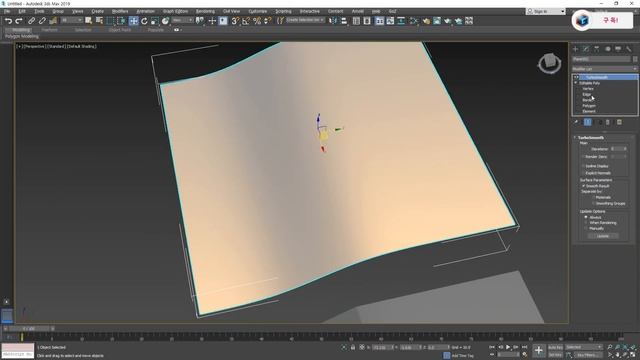Toggle Show End Result button

point(588,122)
